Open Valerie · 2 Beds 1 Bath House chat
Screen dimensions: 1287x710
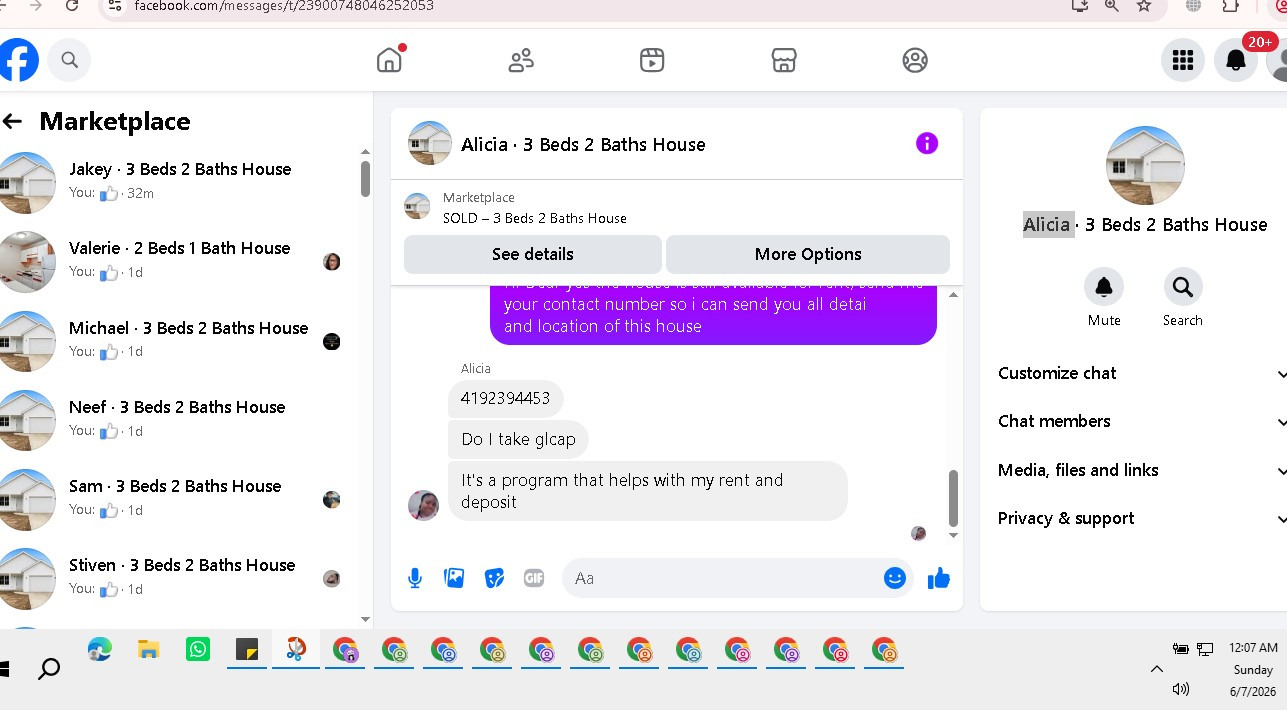(180, 261)
